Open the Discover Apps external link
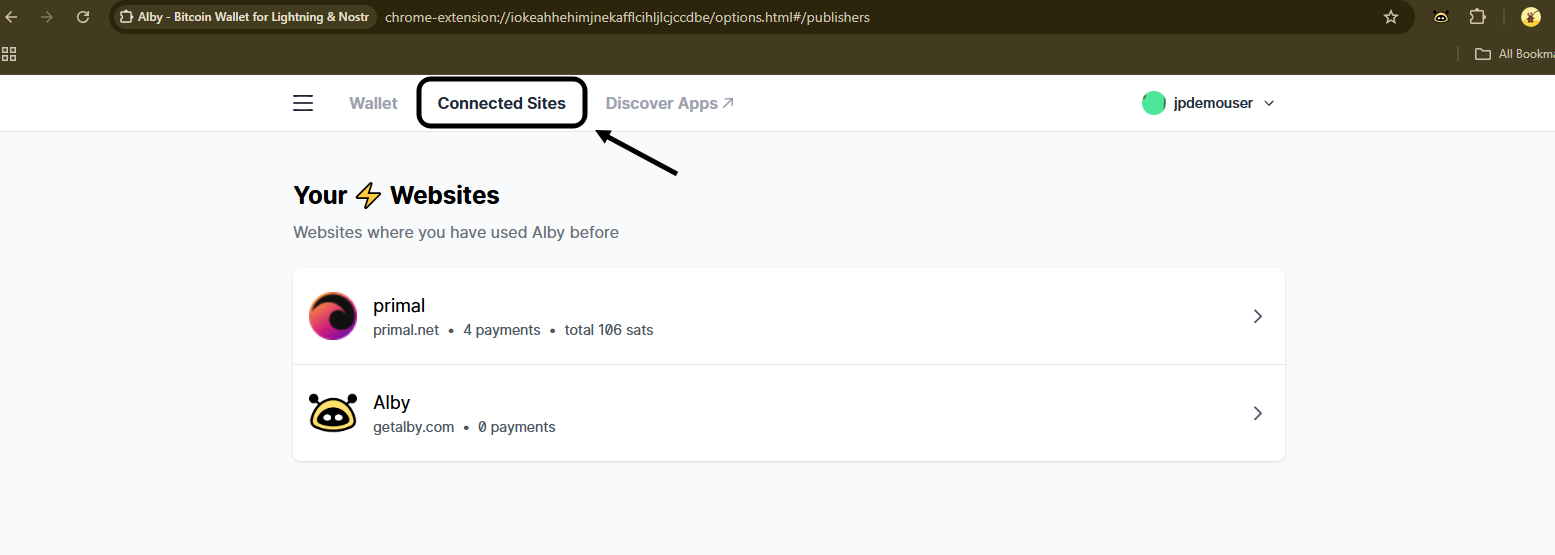 click(x=669, y=103)
